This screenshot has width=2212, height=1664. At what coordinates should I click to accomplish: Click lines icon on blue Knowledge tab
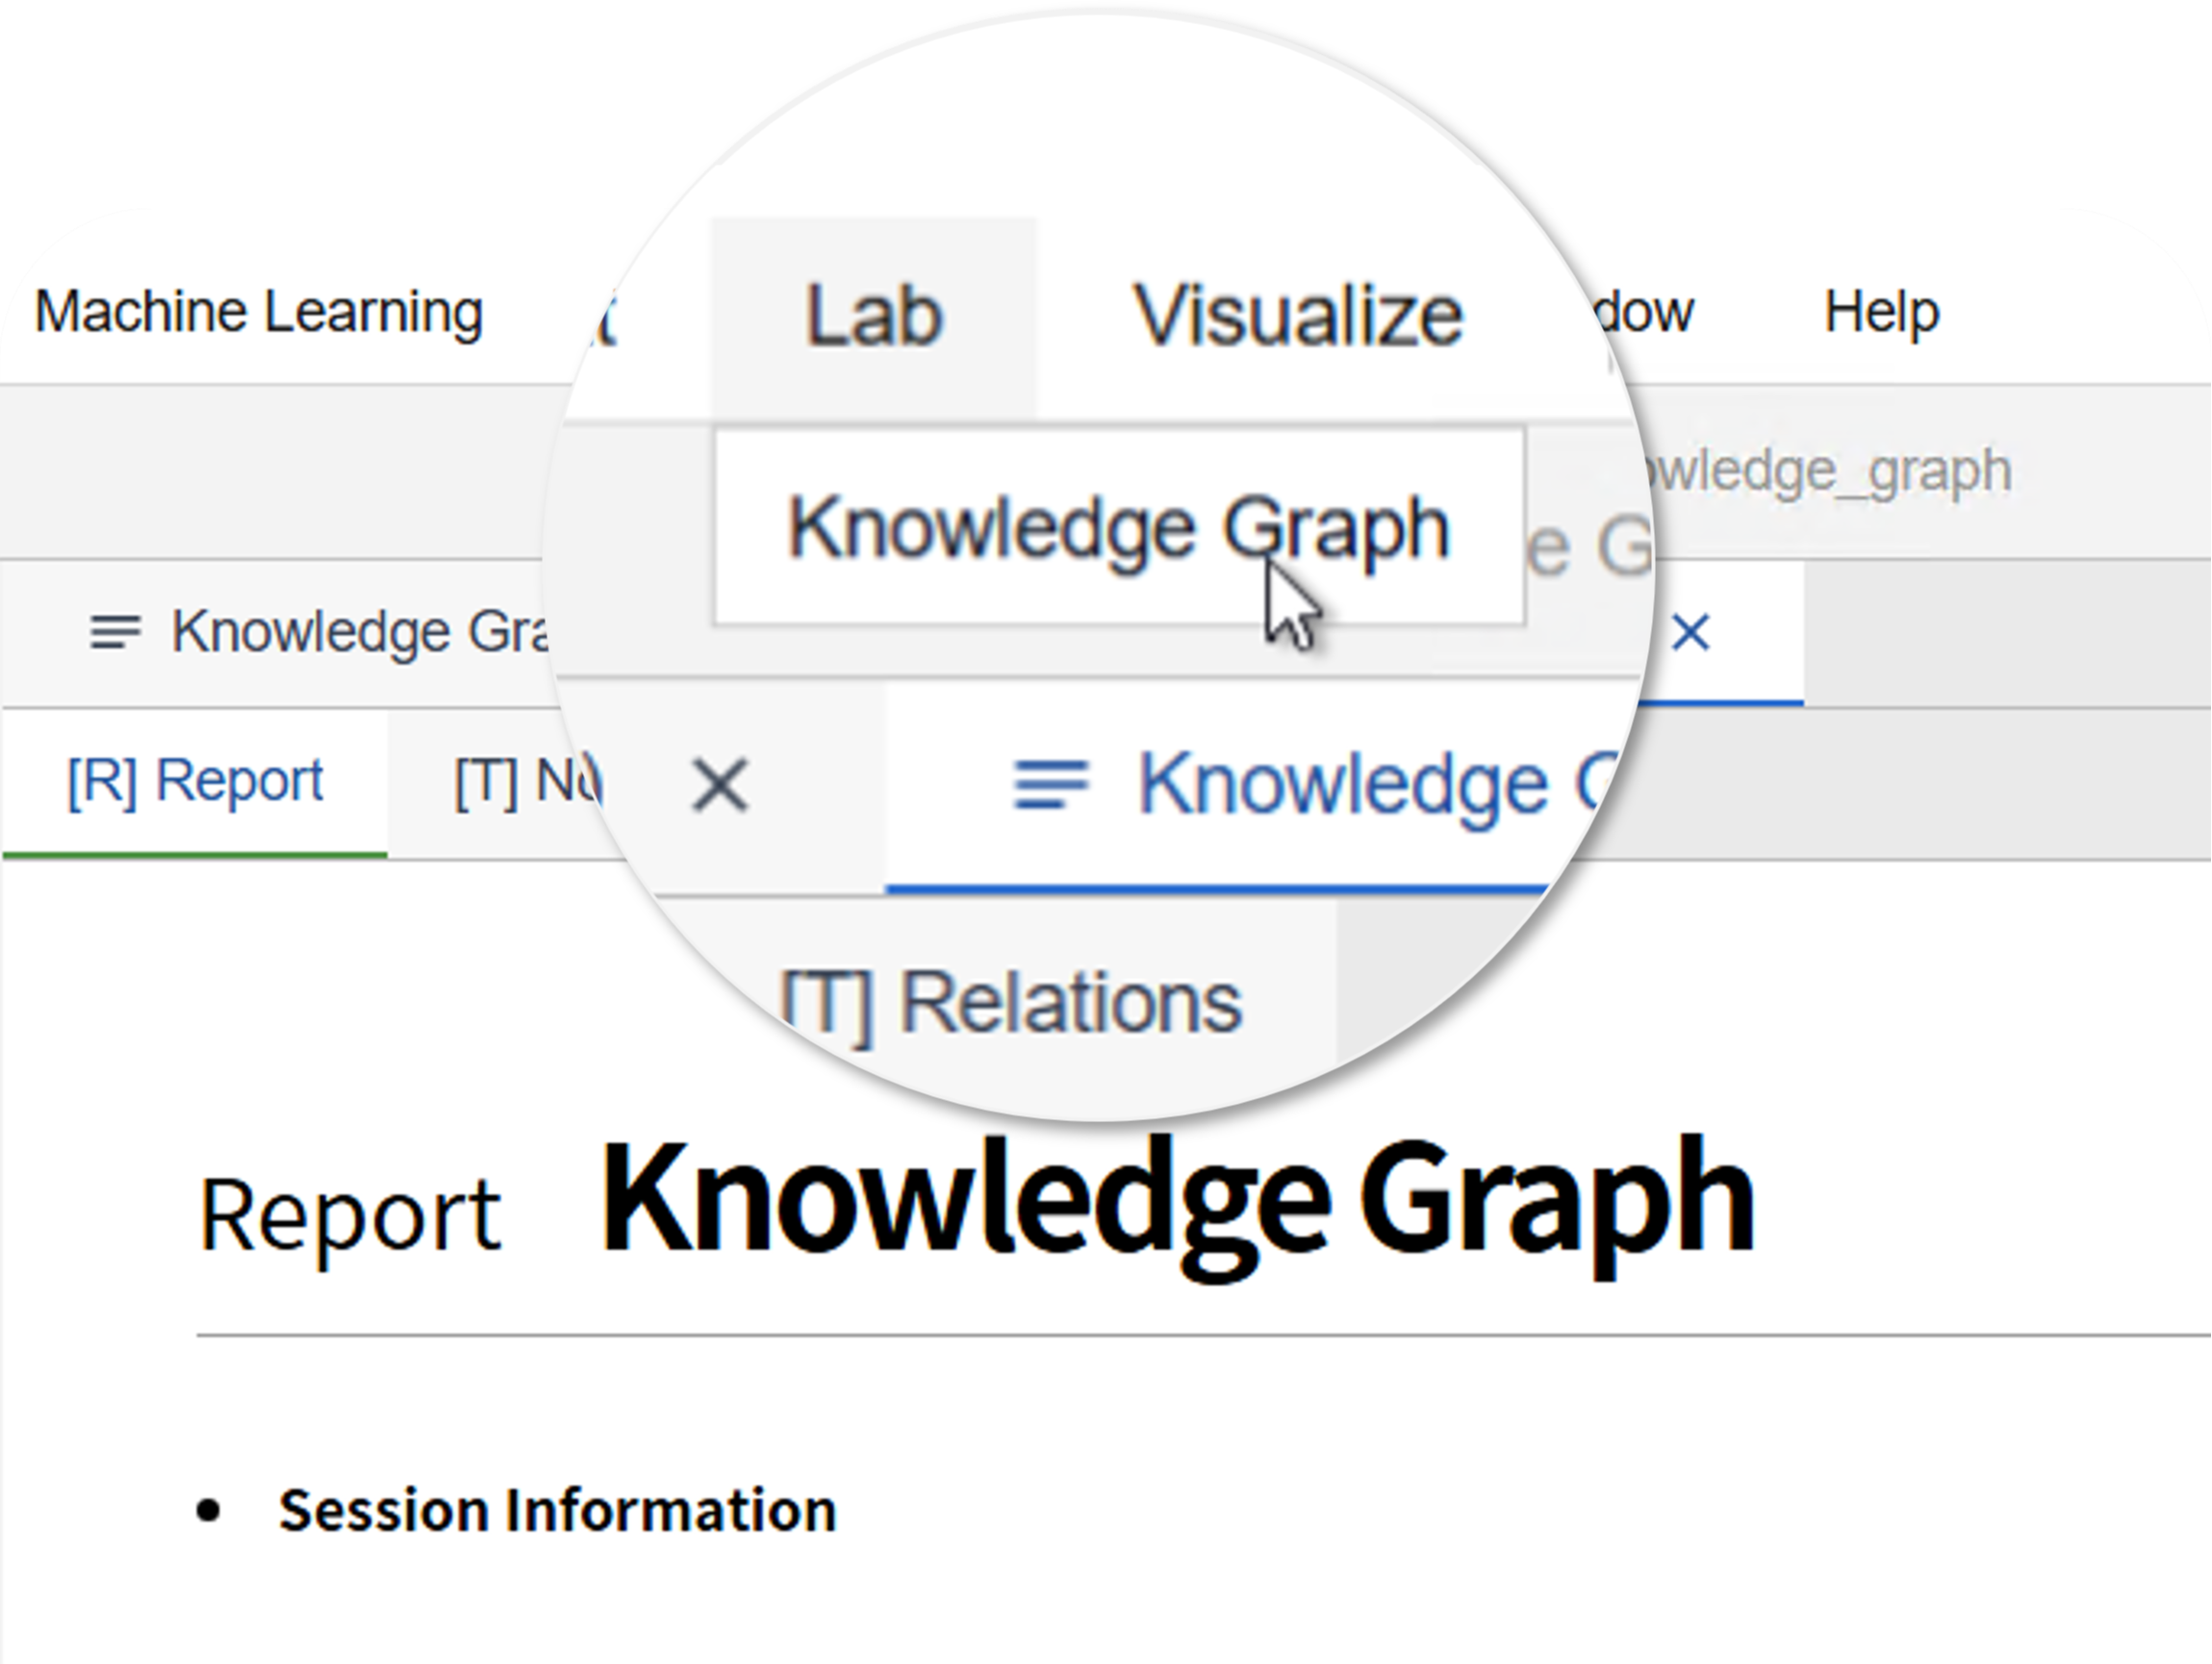click(x=1051, y=785)
